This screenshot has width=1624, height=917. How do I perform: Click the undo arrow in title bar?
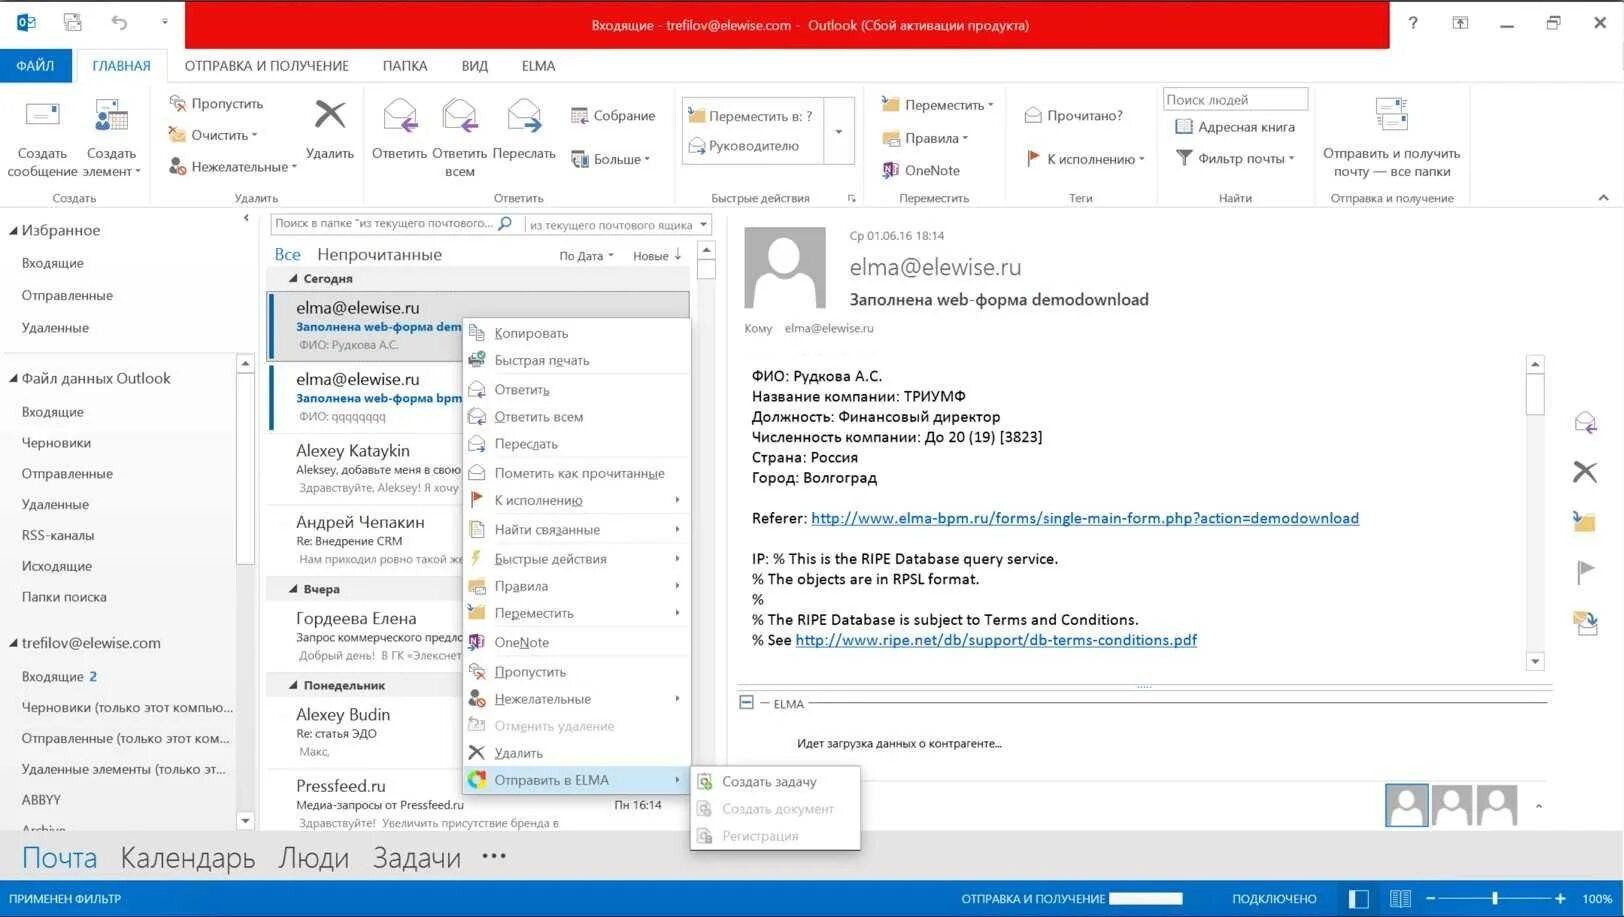[119, 23]
